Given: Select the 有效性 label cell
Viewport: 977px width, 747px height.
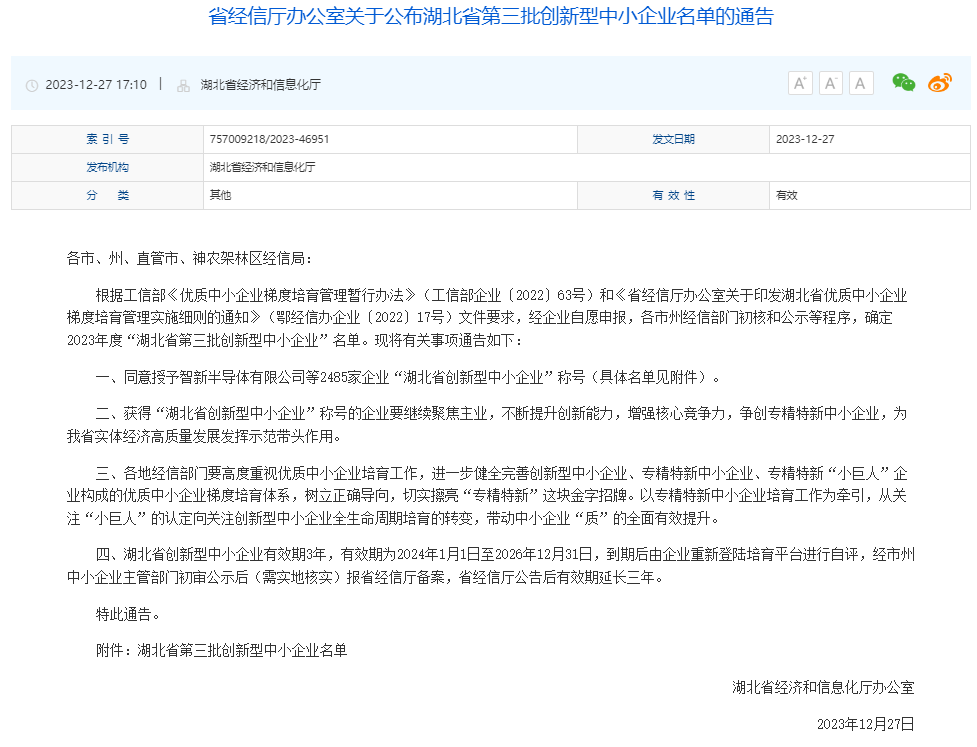Looking at the screenshot, I should tap(673, 195).
